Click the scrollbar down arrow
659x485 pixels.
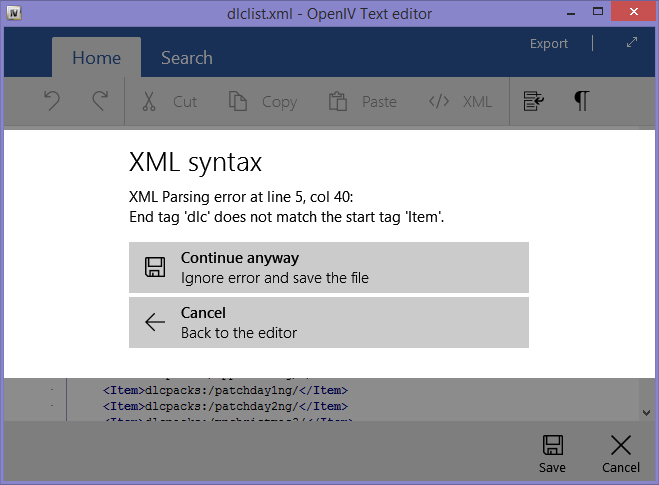(647, 412)
